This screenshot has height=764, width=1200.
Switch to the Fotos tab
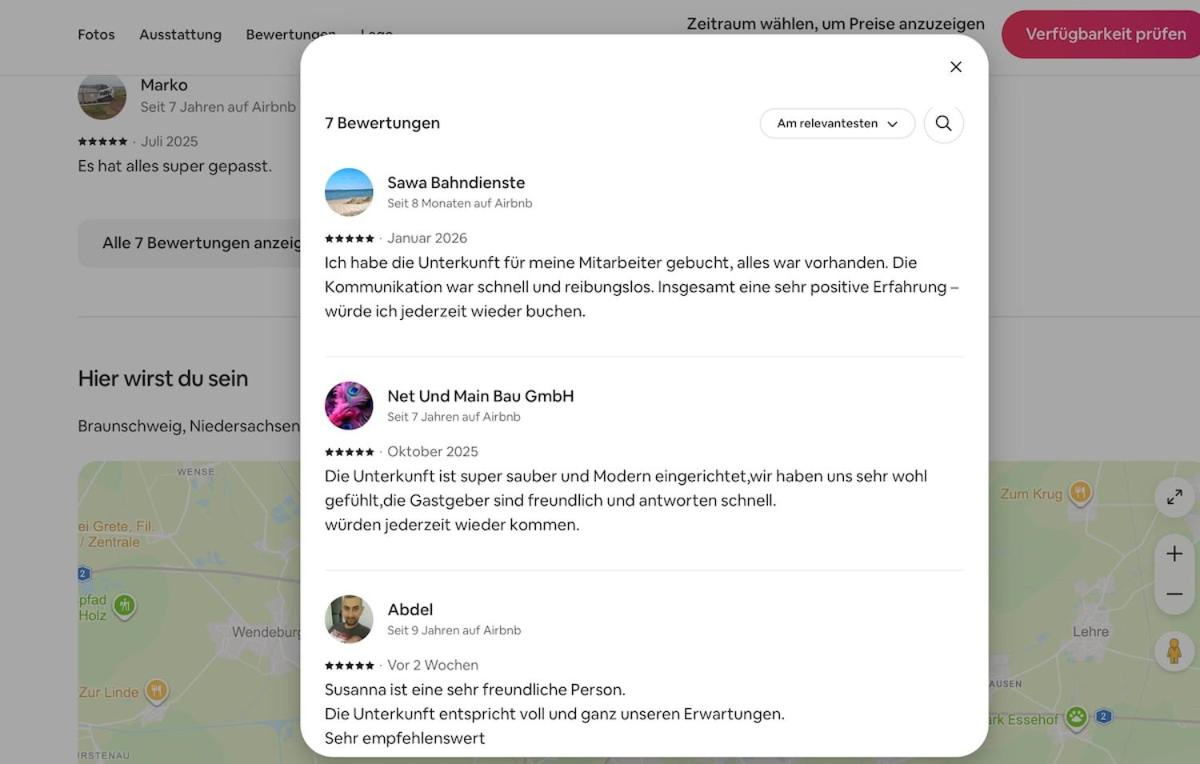(x=96, y=35)
